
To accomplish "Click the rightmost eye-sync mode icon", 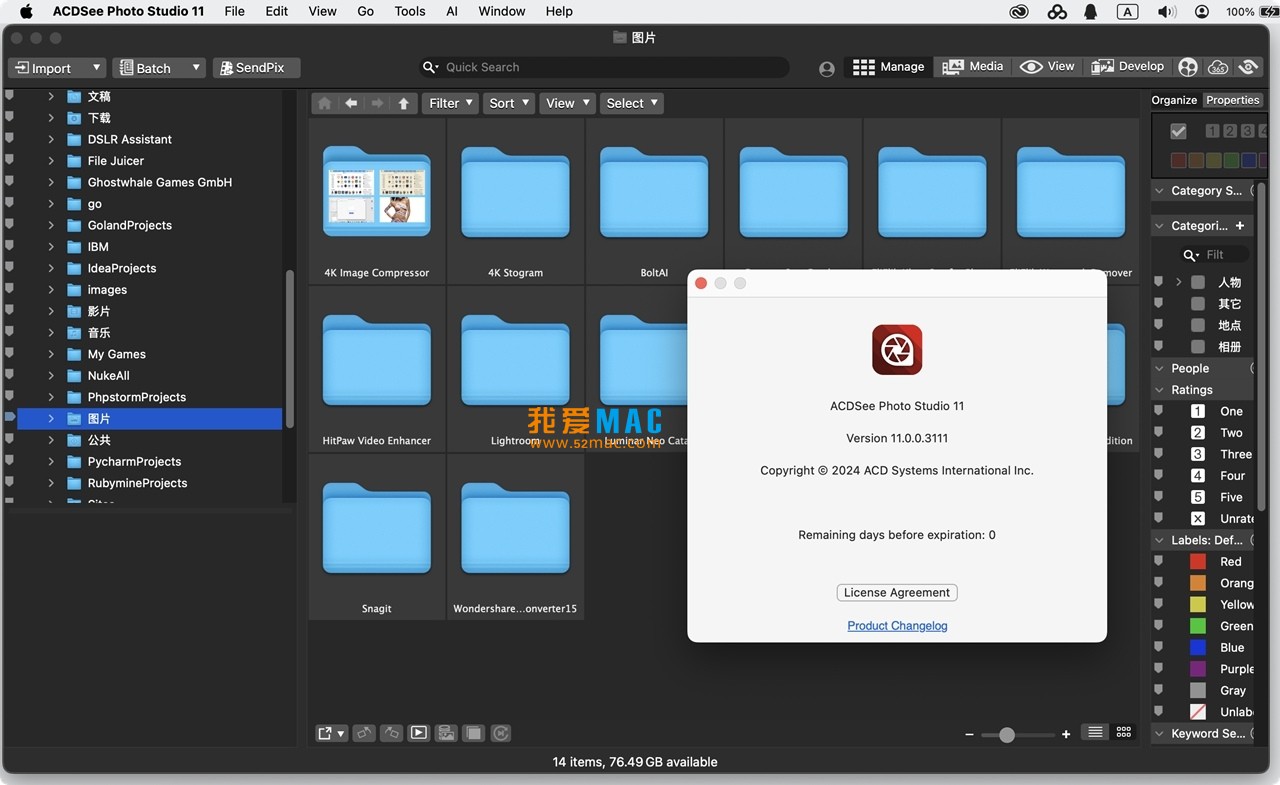I will [1248, 67].
